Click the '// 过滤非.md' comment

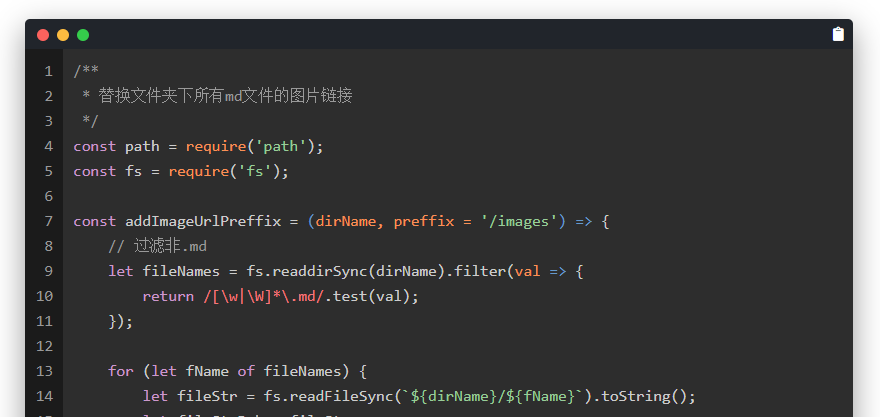pos(157,246)
